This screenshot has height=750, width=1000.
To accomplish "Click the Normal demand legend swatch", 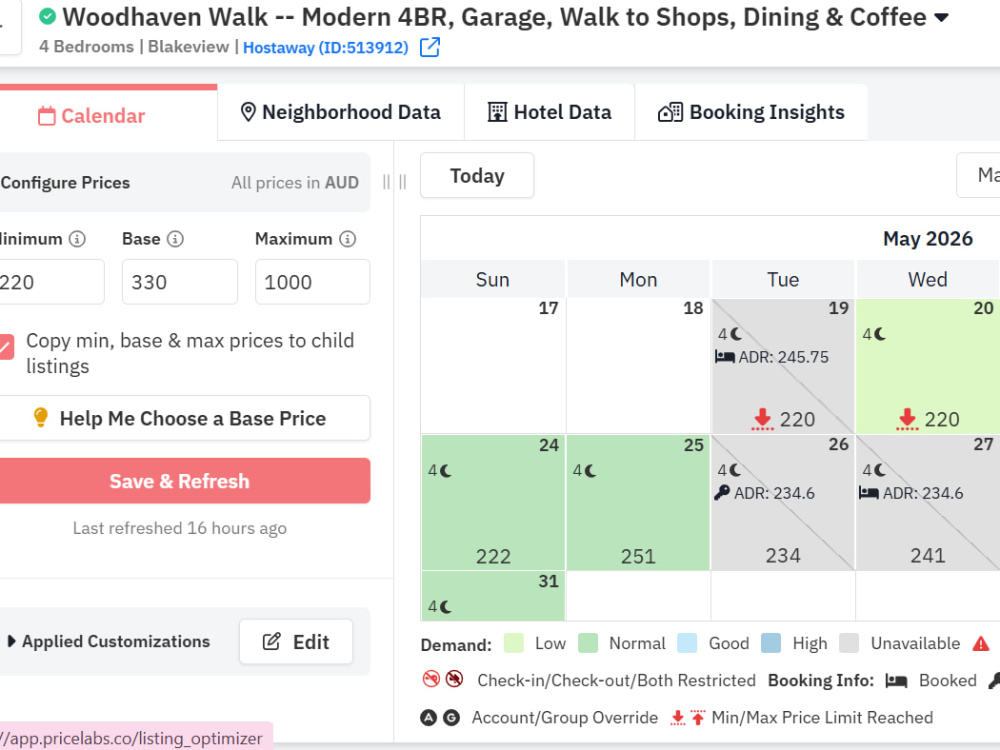I will tap(587, 643).
